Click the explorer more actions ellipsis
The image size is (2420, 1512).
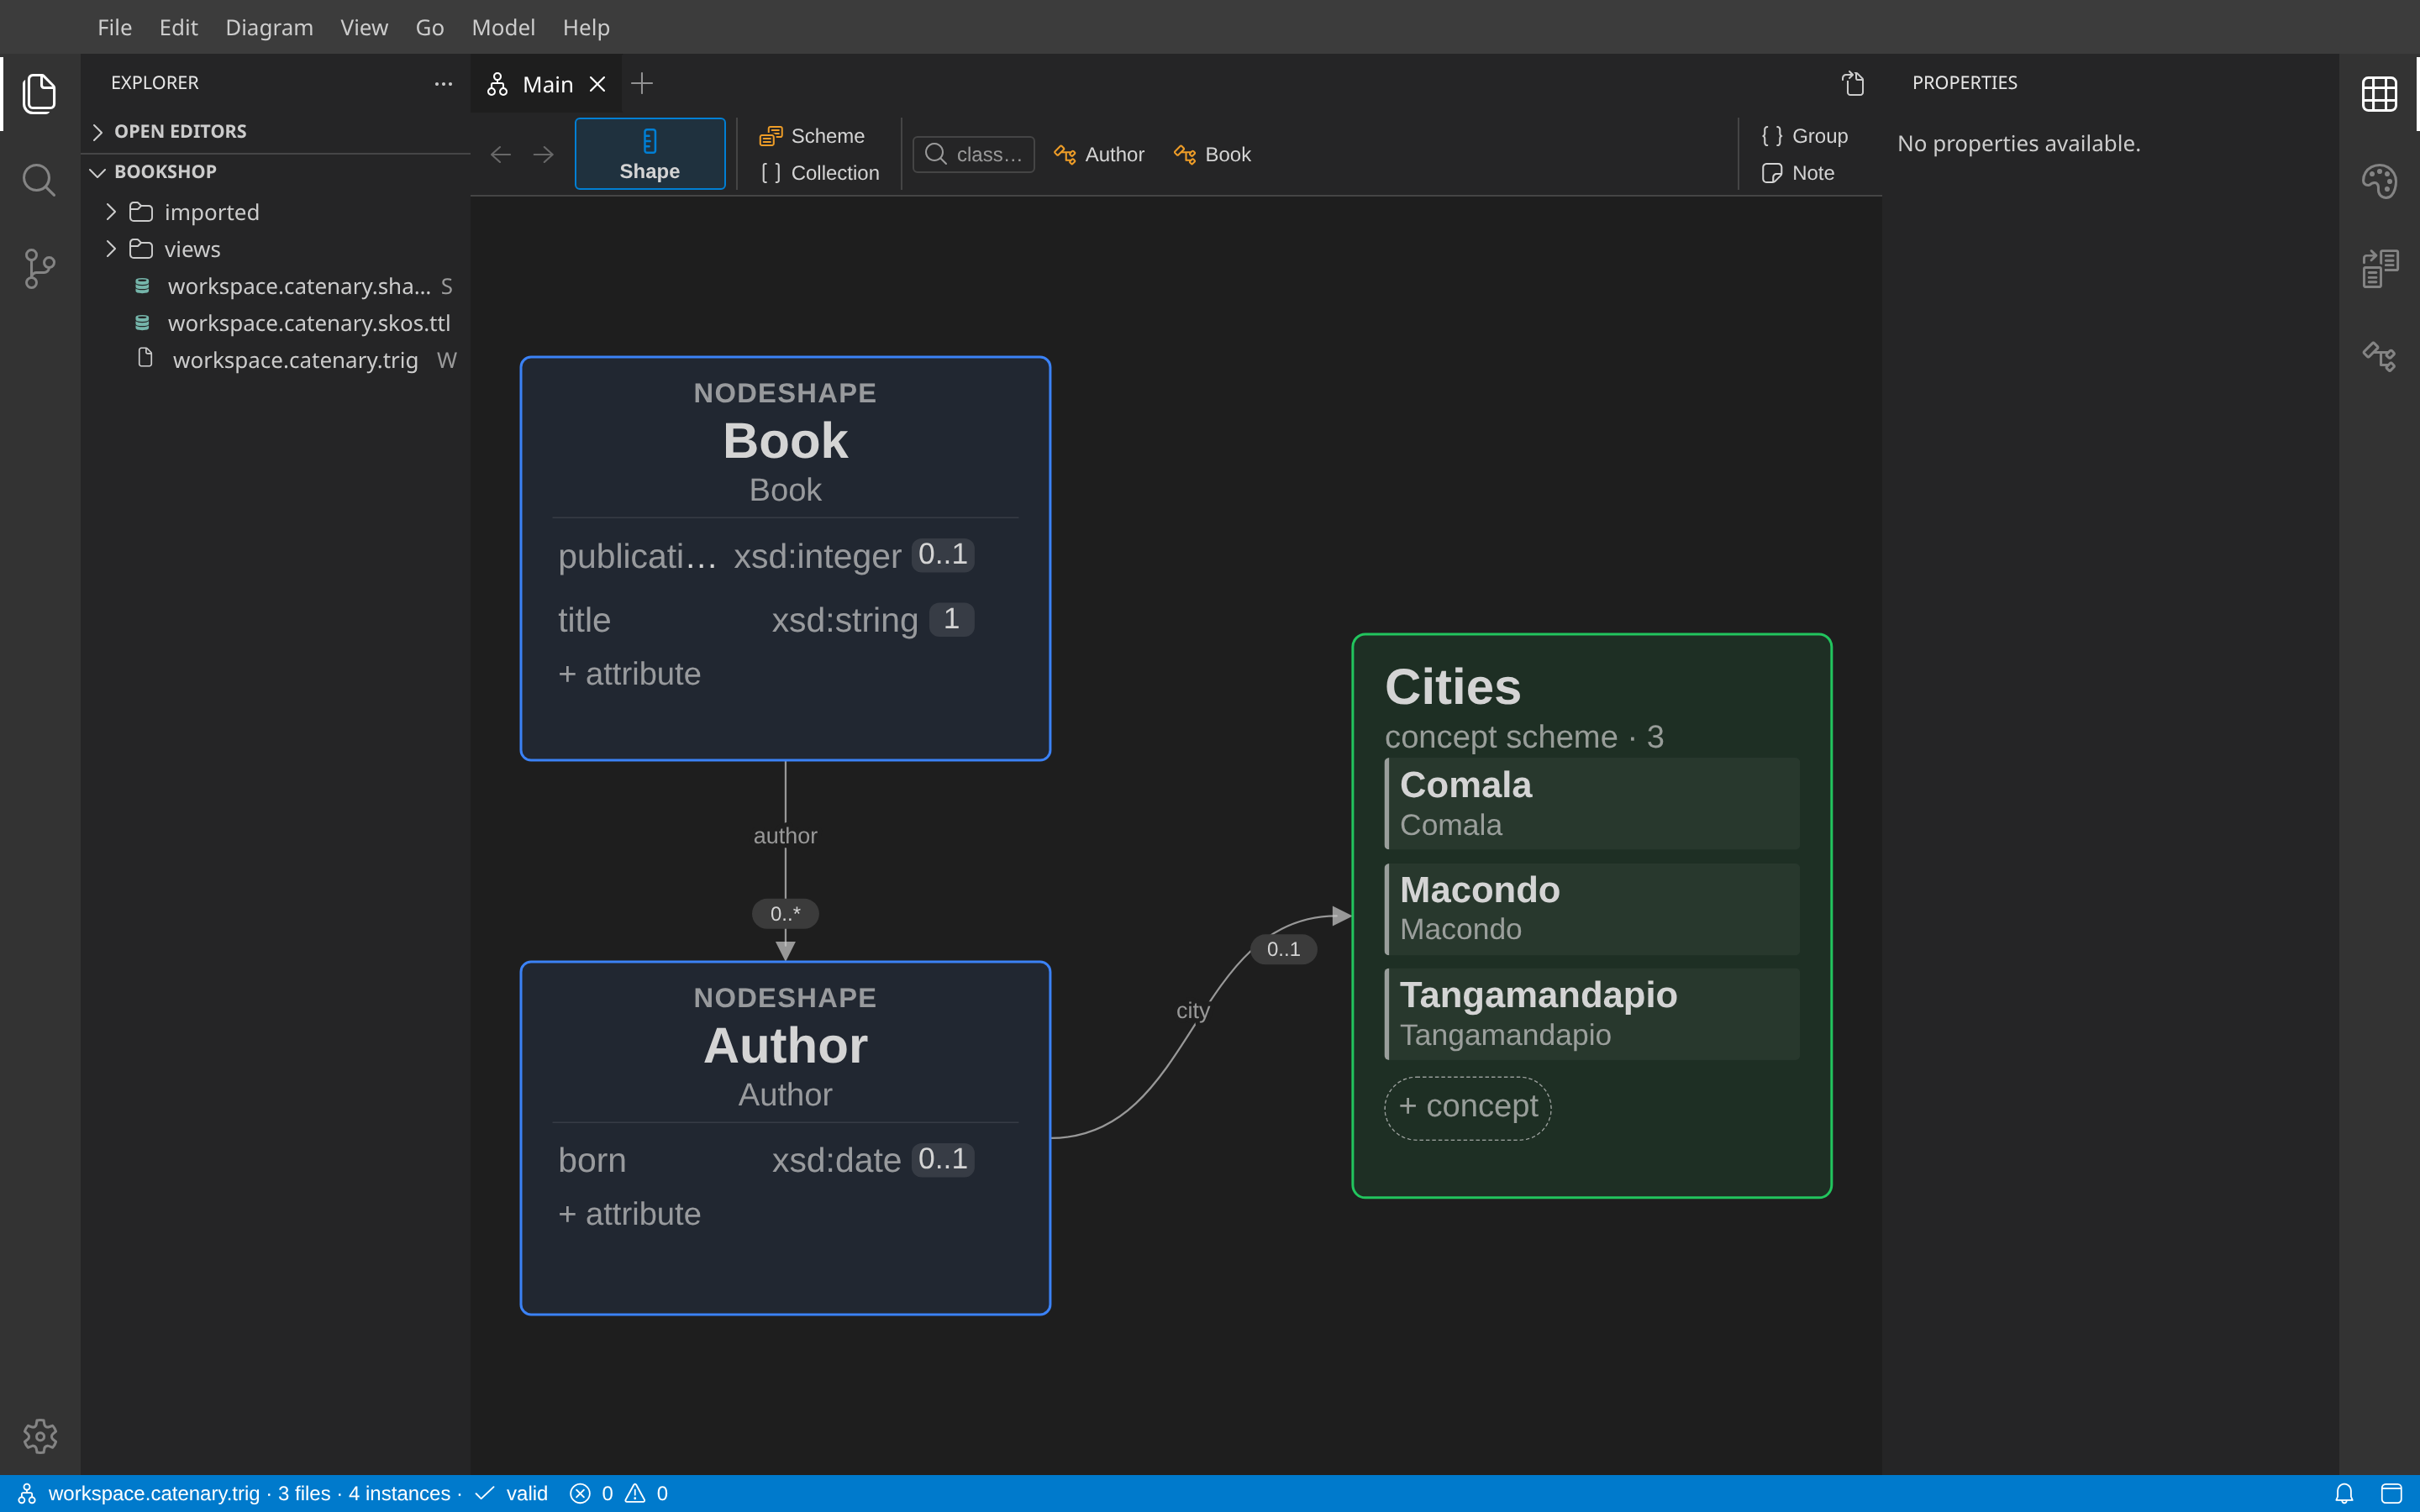[443, 83]
